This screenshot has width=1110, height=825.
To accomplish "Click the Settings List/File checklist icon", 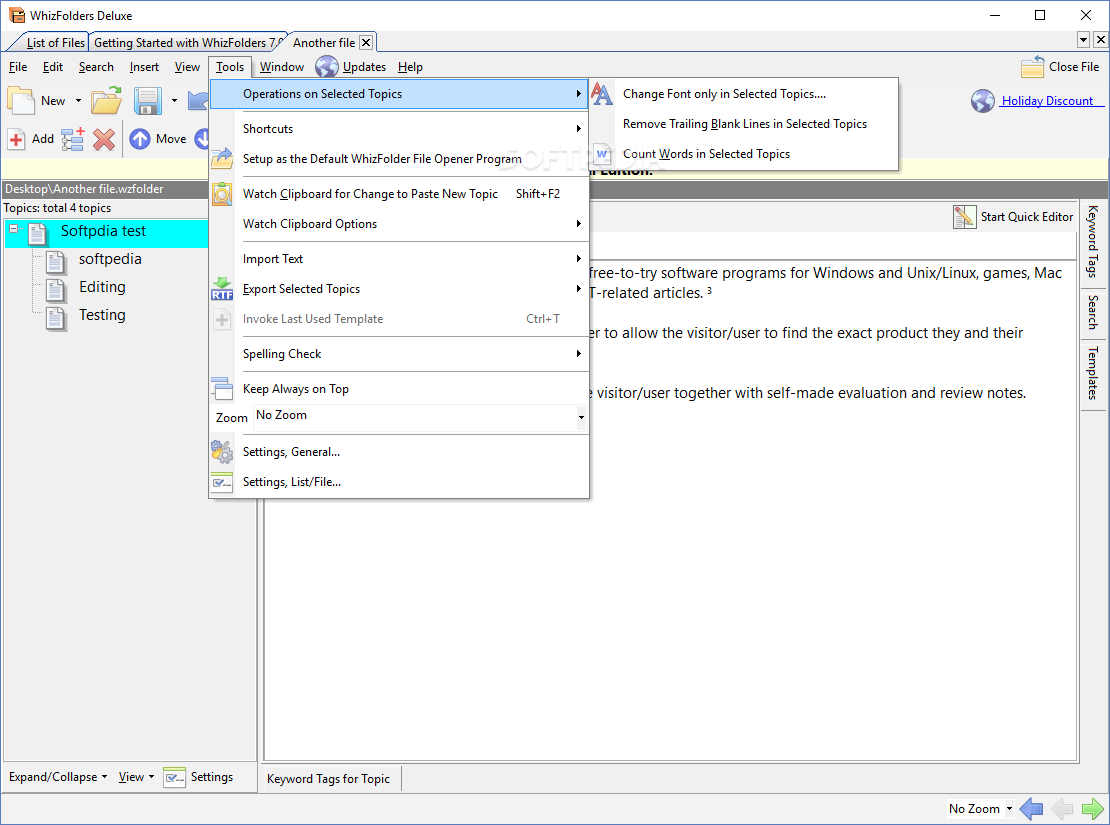I will (222, 482).
